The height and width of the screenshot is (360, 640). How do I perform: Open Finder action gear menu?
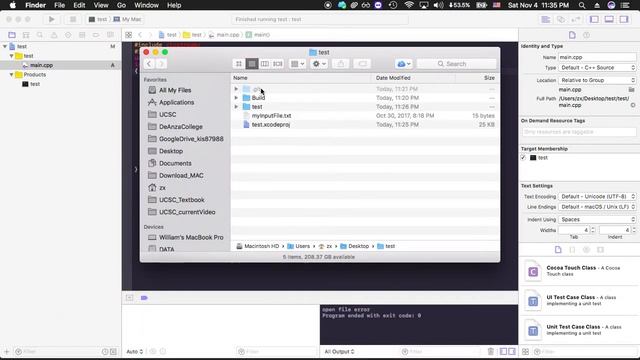pyautogui.click(x=319, y=64)
